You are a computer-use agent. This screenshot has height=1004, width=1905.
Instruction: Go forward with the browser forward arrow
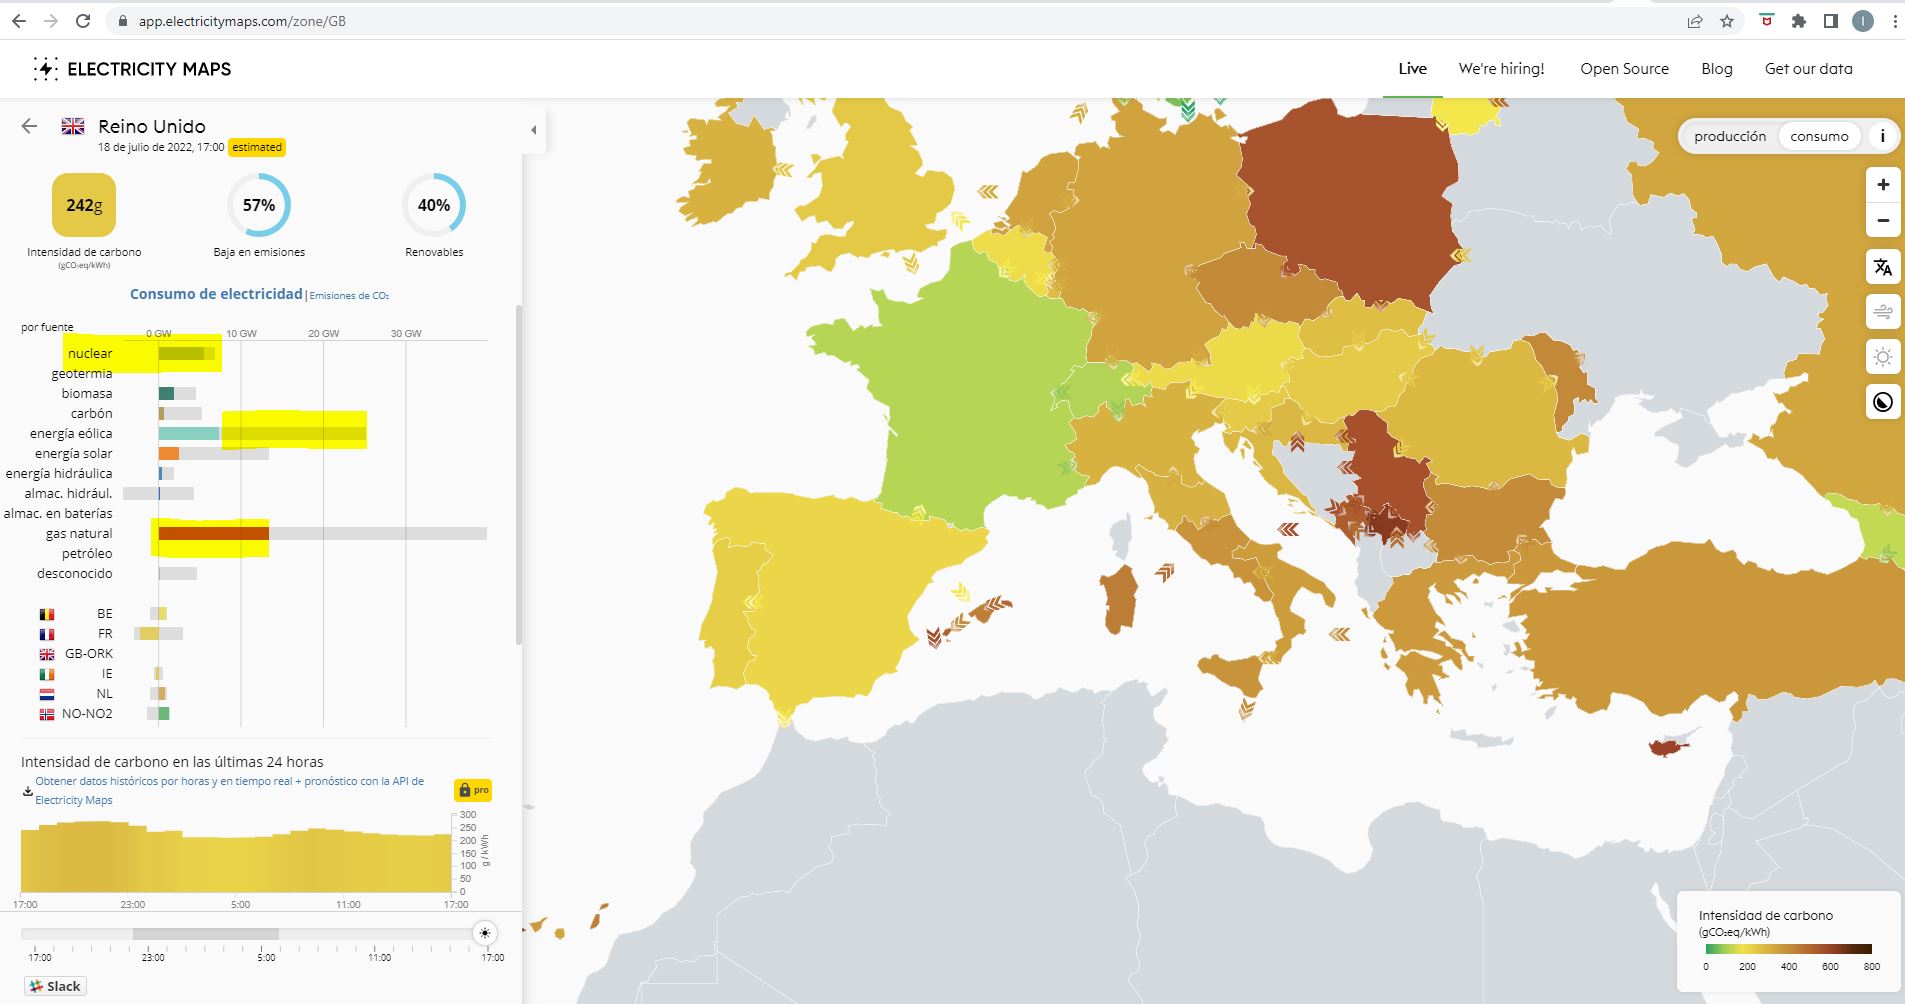coord(51,21)
